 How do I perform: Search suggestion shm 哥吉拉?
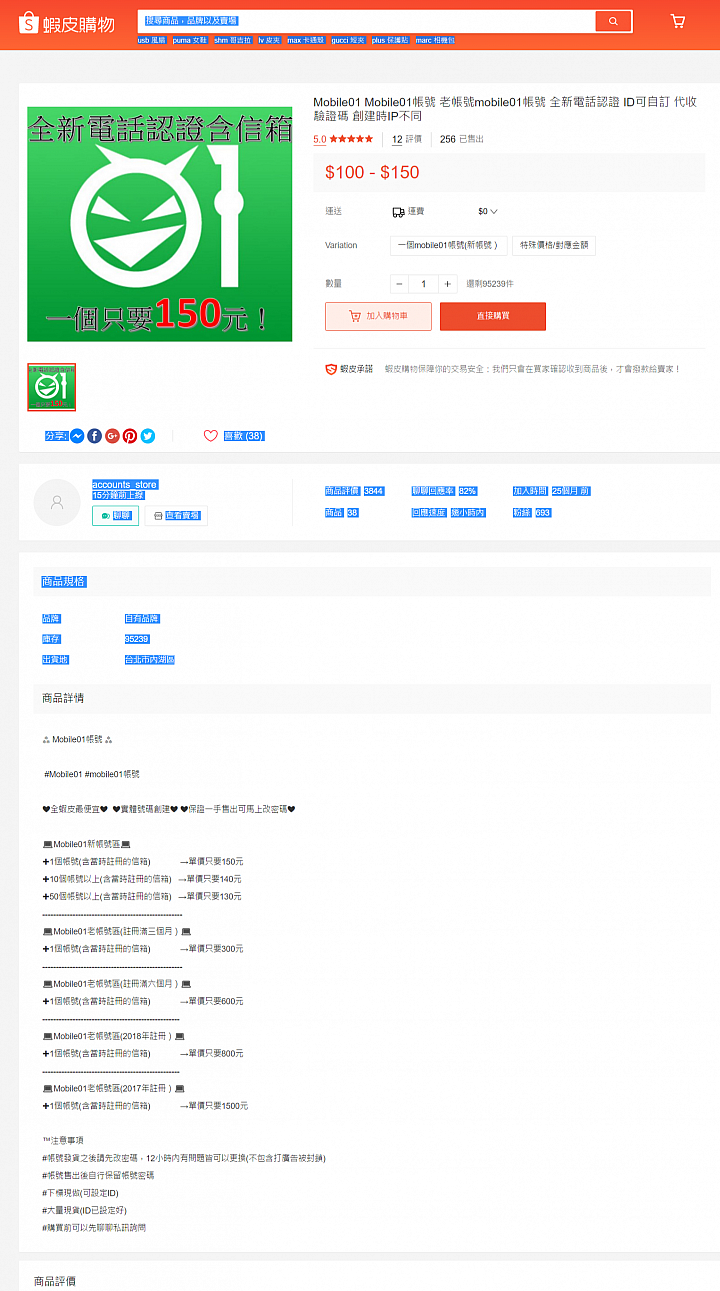(x=233, y=41)
